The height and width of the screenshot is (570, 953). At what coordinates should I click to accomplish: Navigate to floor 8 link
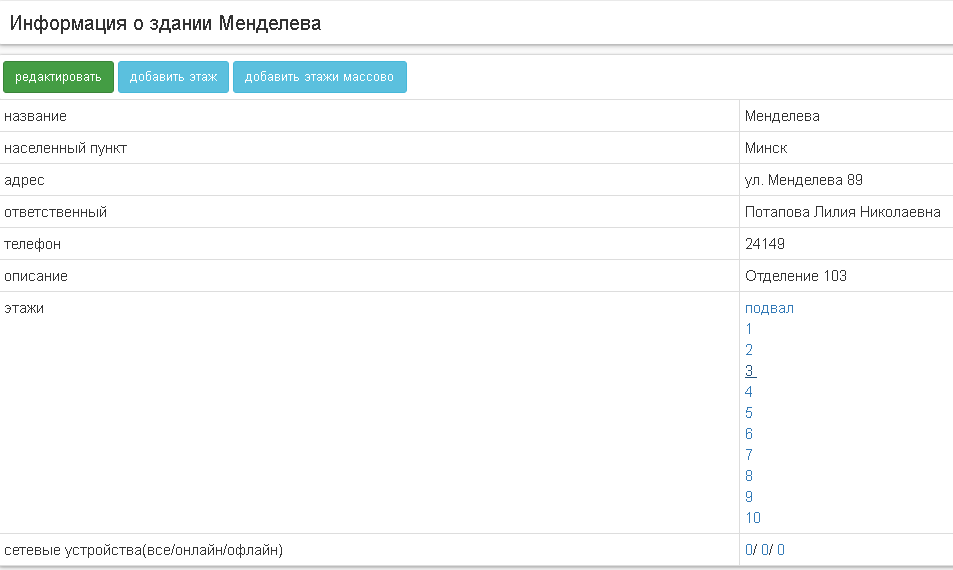[749, 476]
